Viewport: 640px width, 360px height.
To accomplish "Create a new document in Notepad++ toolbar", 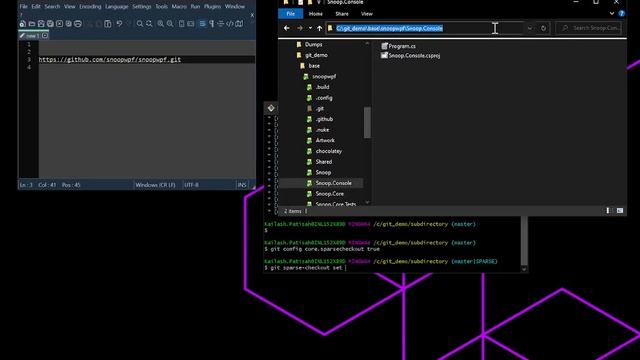I will pyautogui.click(x=23, y=24).
